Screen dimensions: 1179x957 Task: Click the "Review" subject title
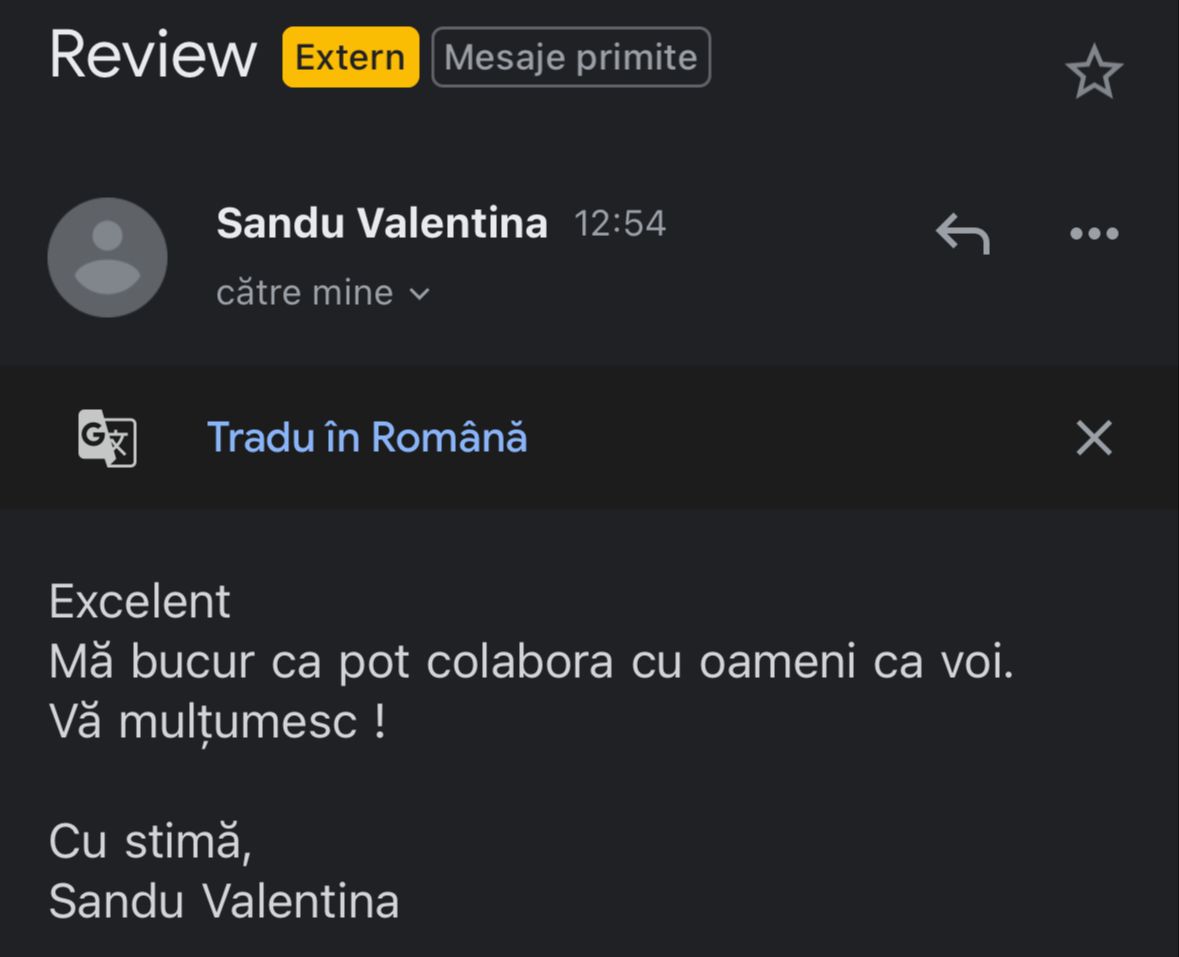[153, 55]
